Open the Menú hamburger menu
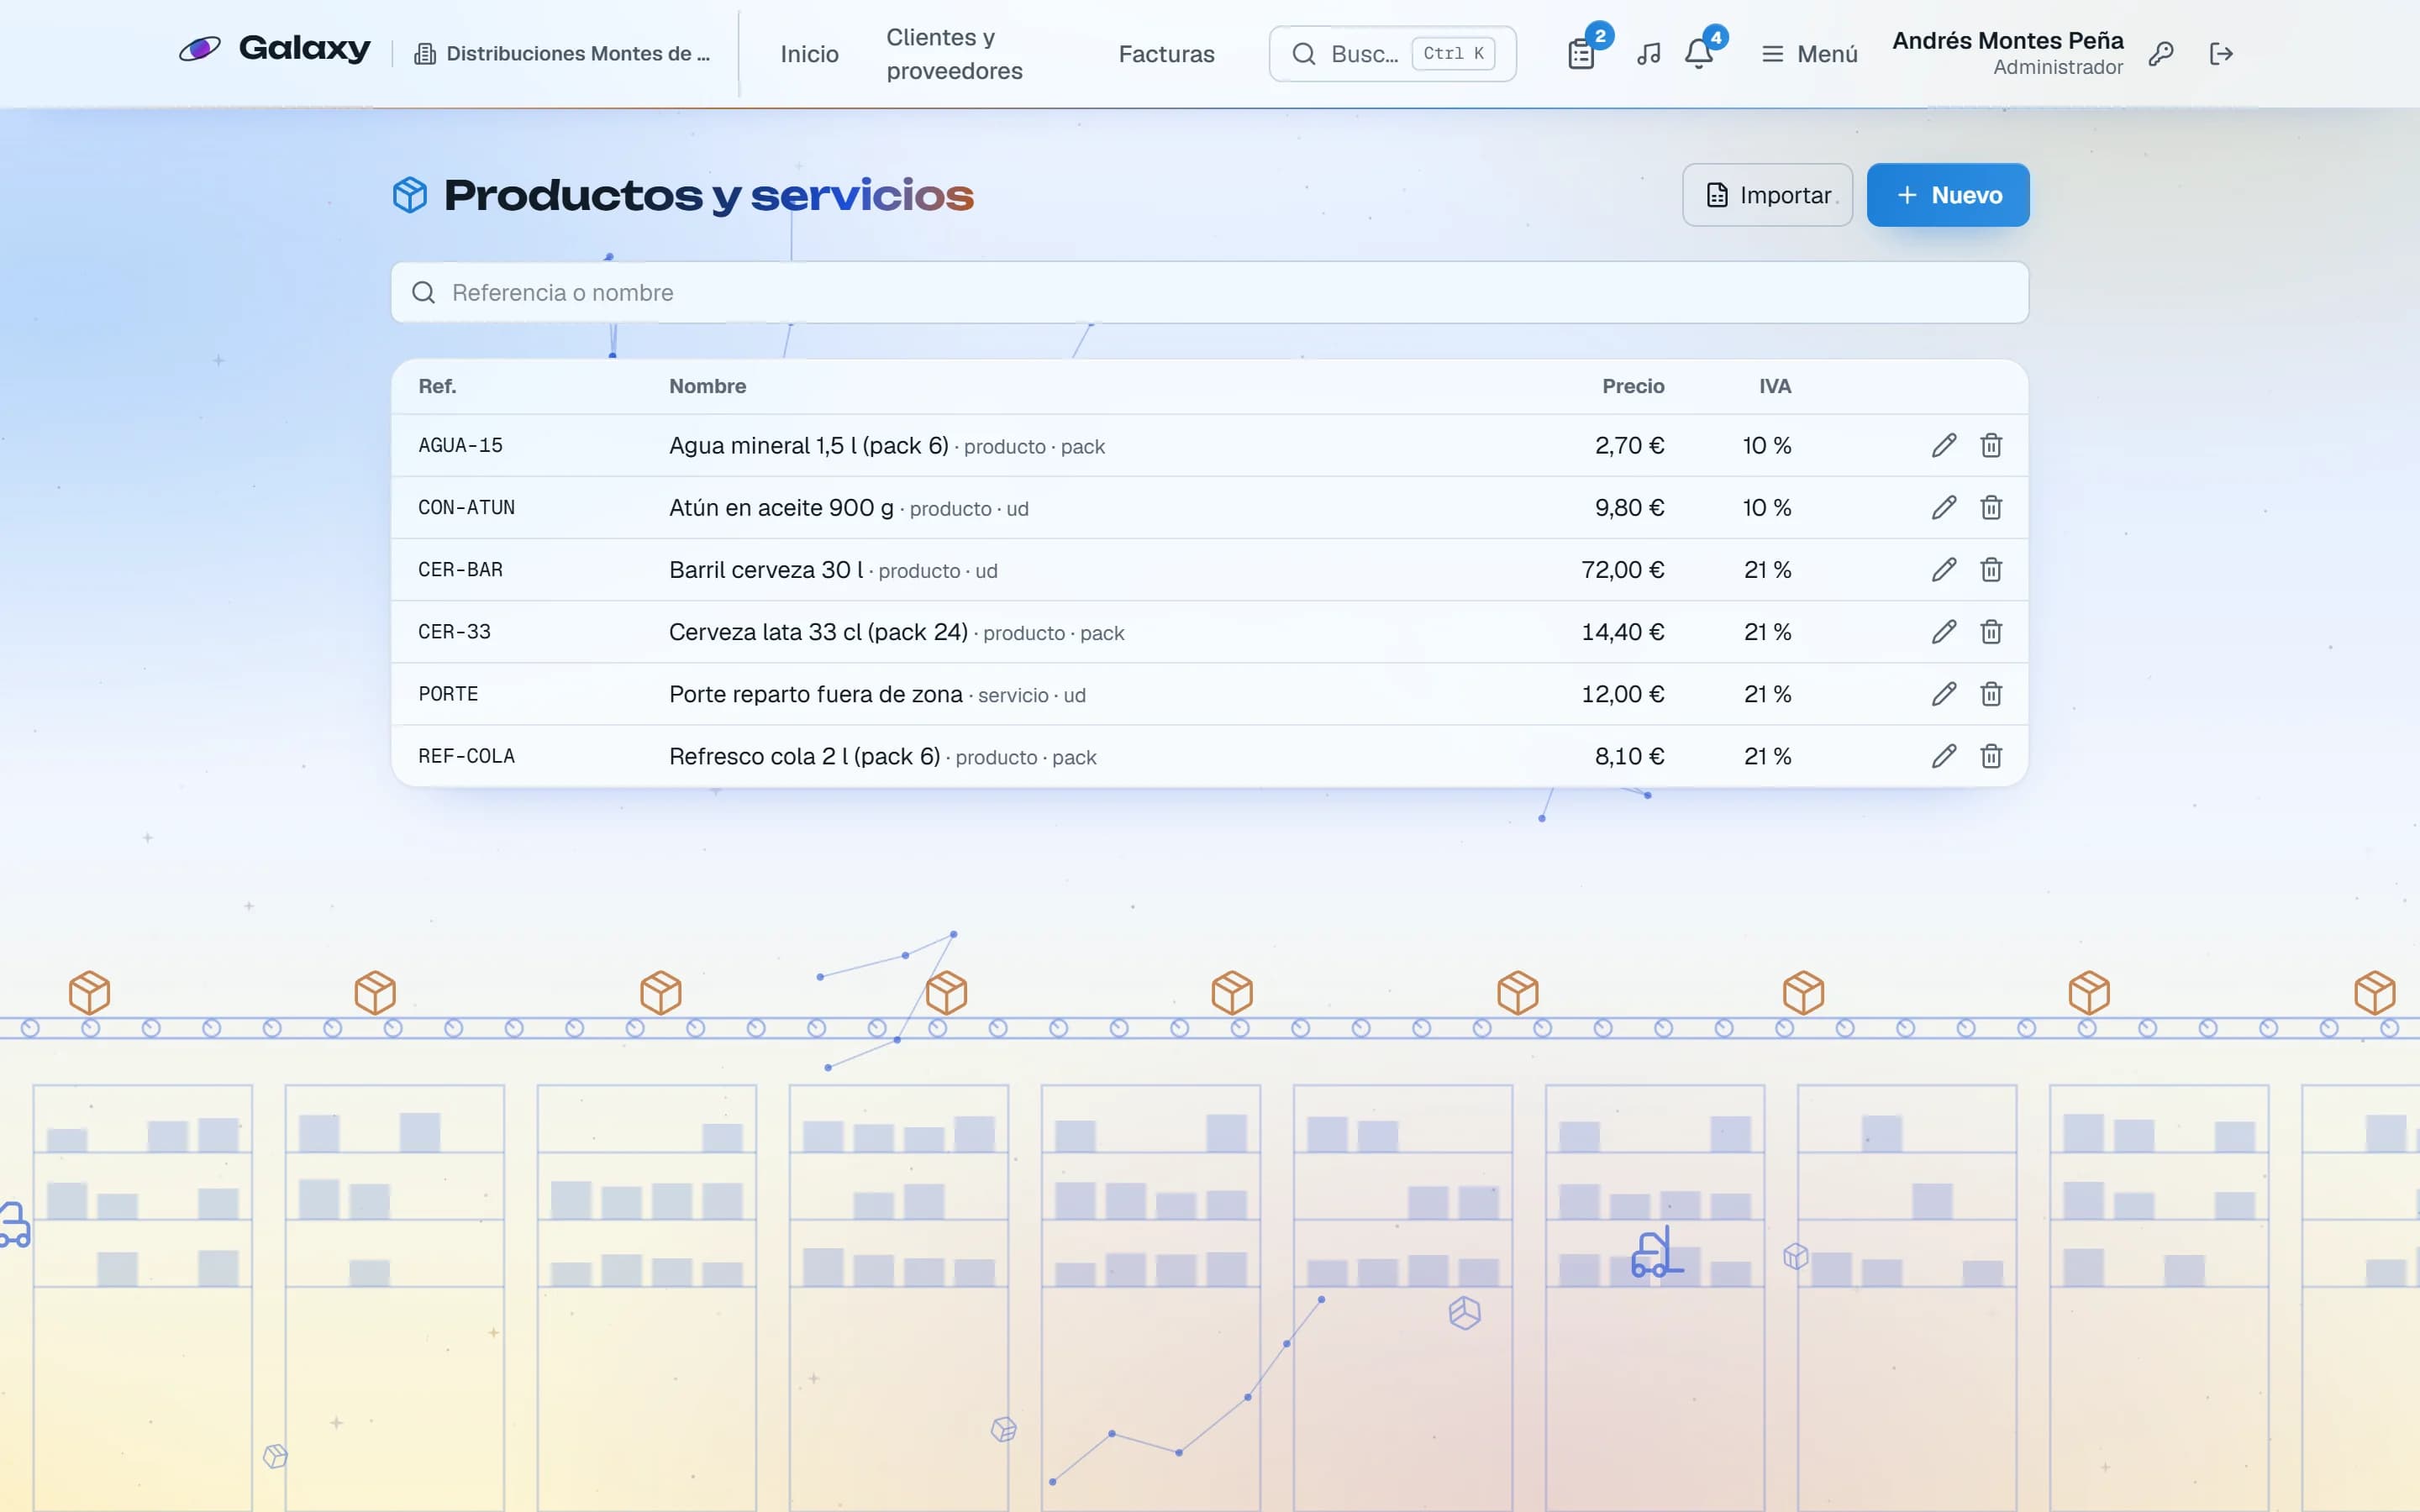The width and height of the screenshot is (2420, 1512). (x=1809, y=53)
